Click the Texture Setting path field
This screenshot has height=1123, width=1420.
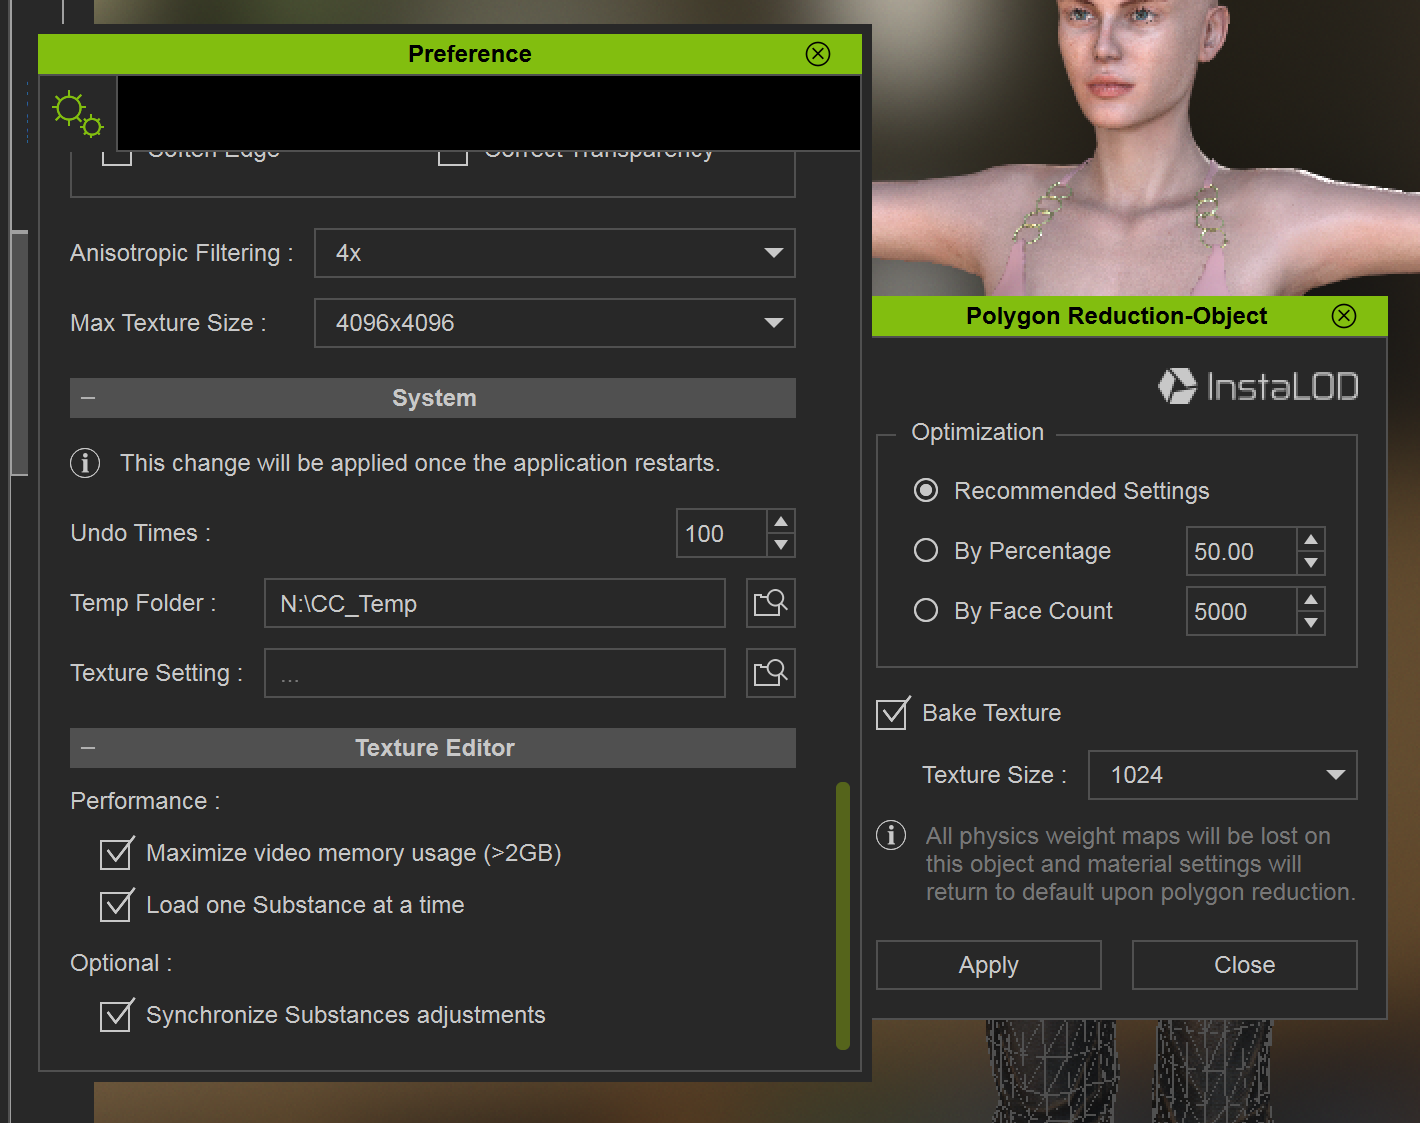point(495,673)
